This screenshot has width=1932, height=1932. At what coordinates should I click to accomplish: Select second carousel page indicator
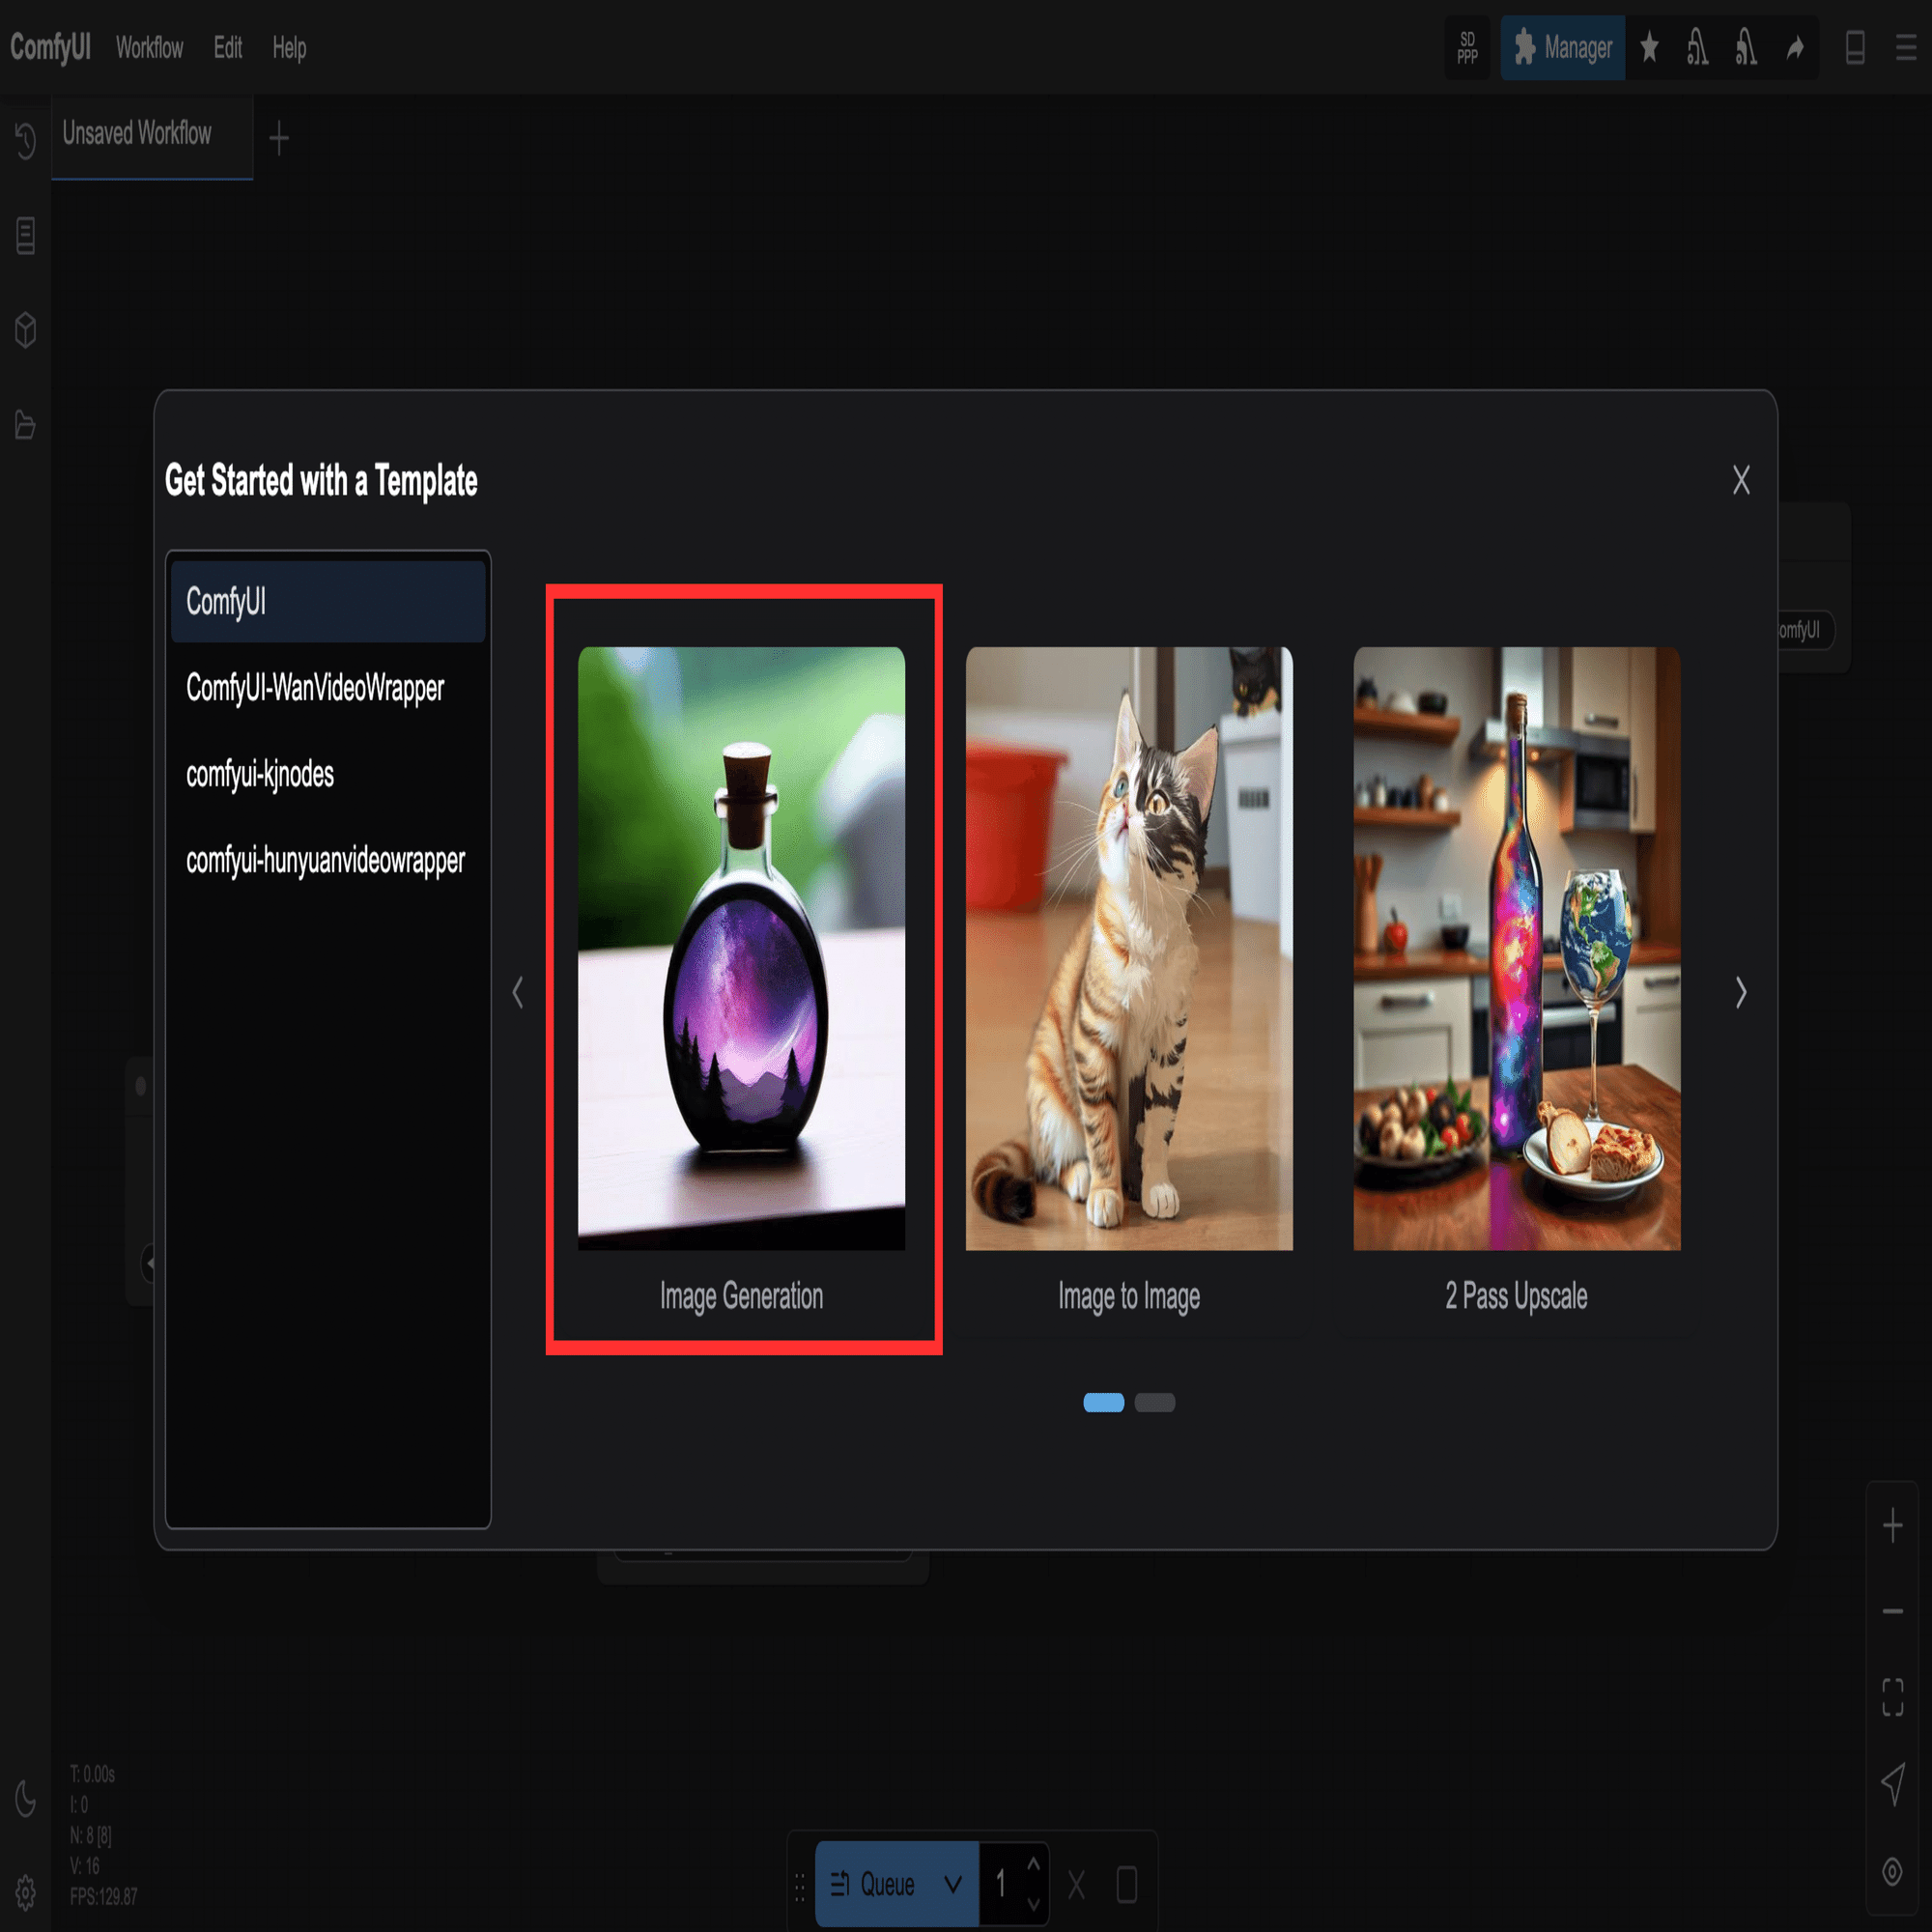(1155, 1402)
